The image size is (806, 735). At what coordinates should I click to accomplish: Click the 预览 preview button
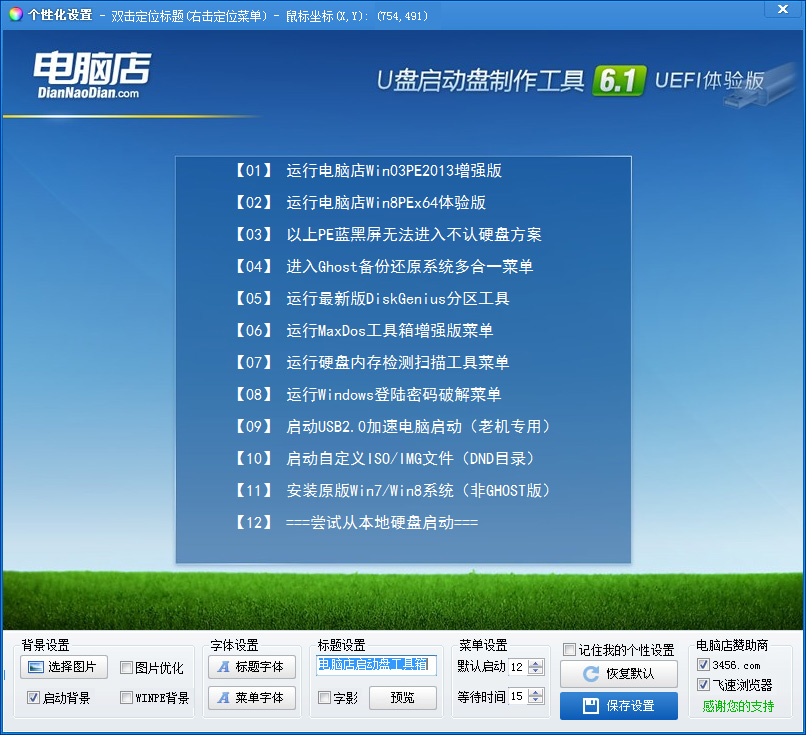pos(402,698)
